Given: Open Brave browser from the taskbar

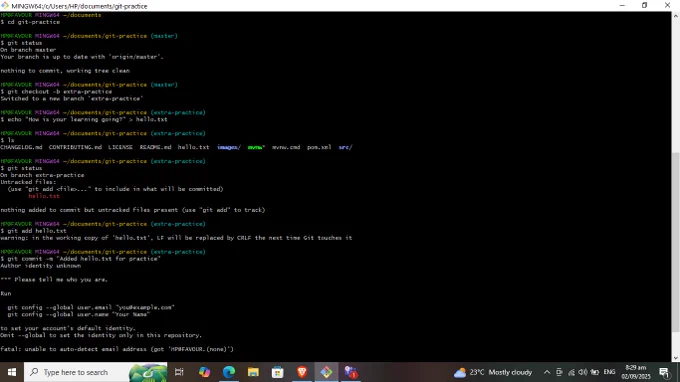Looking at the screenshot, I should 302,372.
